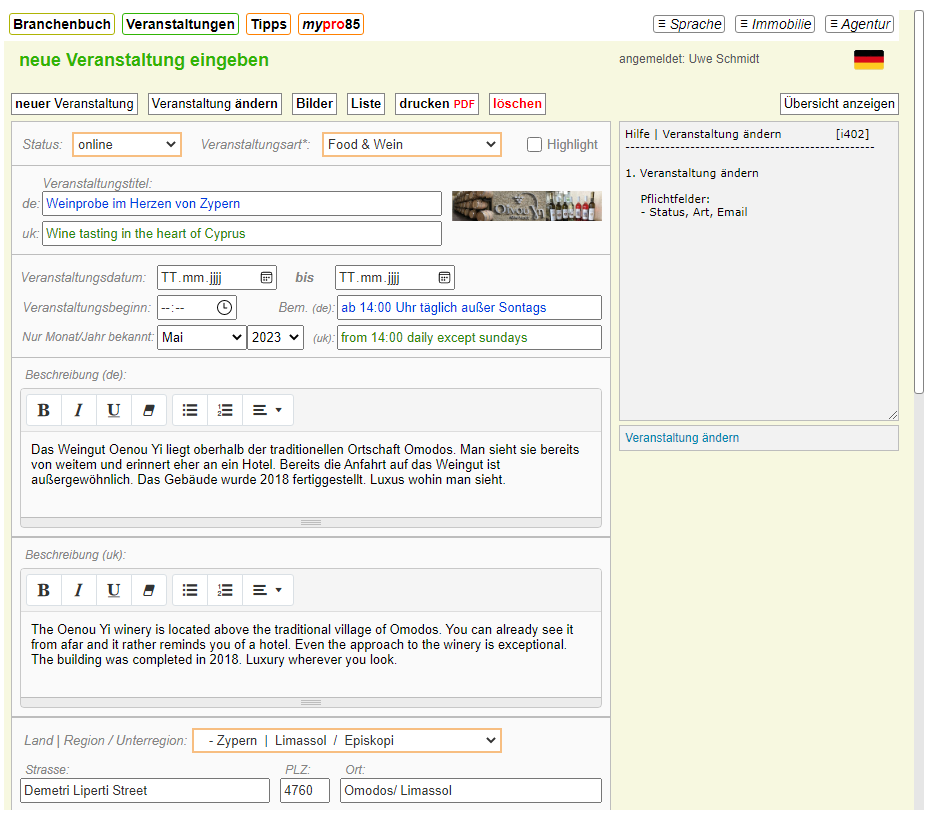
Task: Click Übersicht anzeigen button
Action: [x=839, y=103]
